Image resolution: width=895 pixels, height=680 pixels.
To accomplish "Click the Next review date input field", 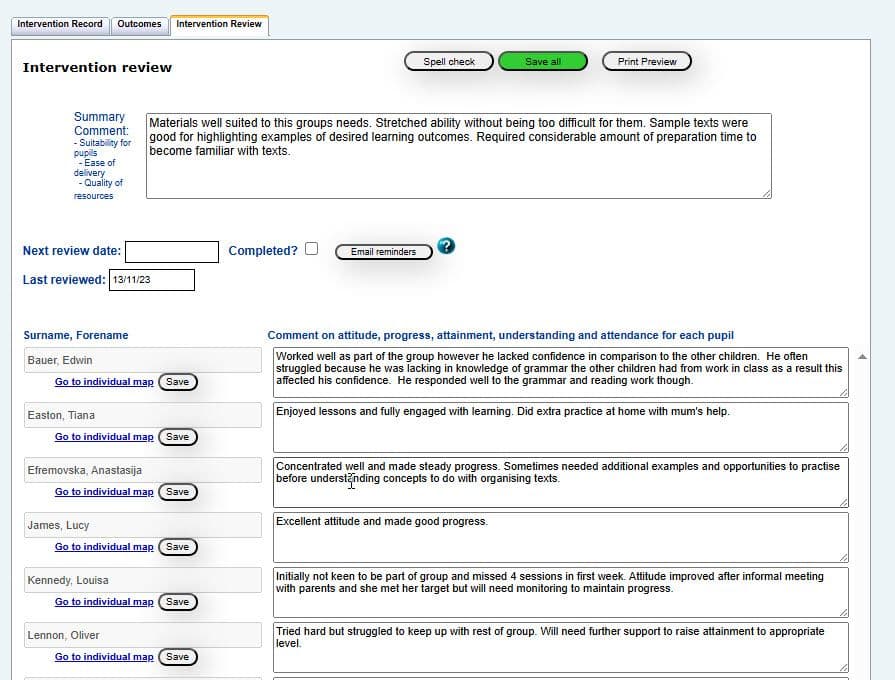I will pos(172,251).
